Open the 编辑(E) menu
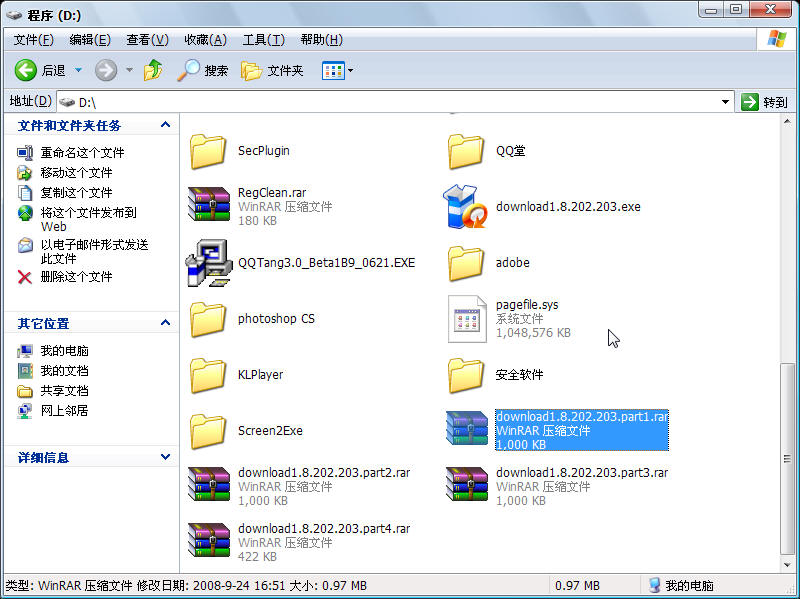 [x=90, y=40]
